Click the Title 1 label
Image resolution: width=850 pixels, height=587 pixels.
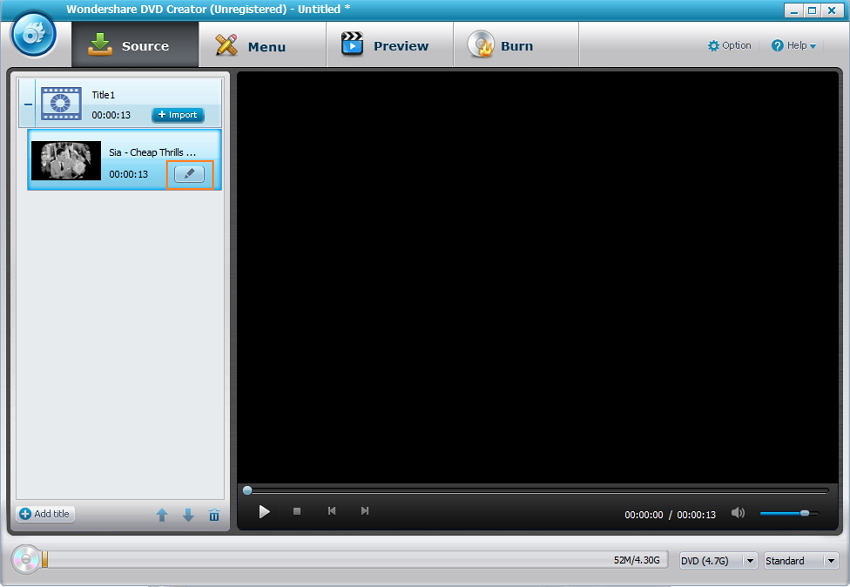pyautogui.click(x=103, y=95)
